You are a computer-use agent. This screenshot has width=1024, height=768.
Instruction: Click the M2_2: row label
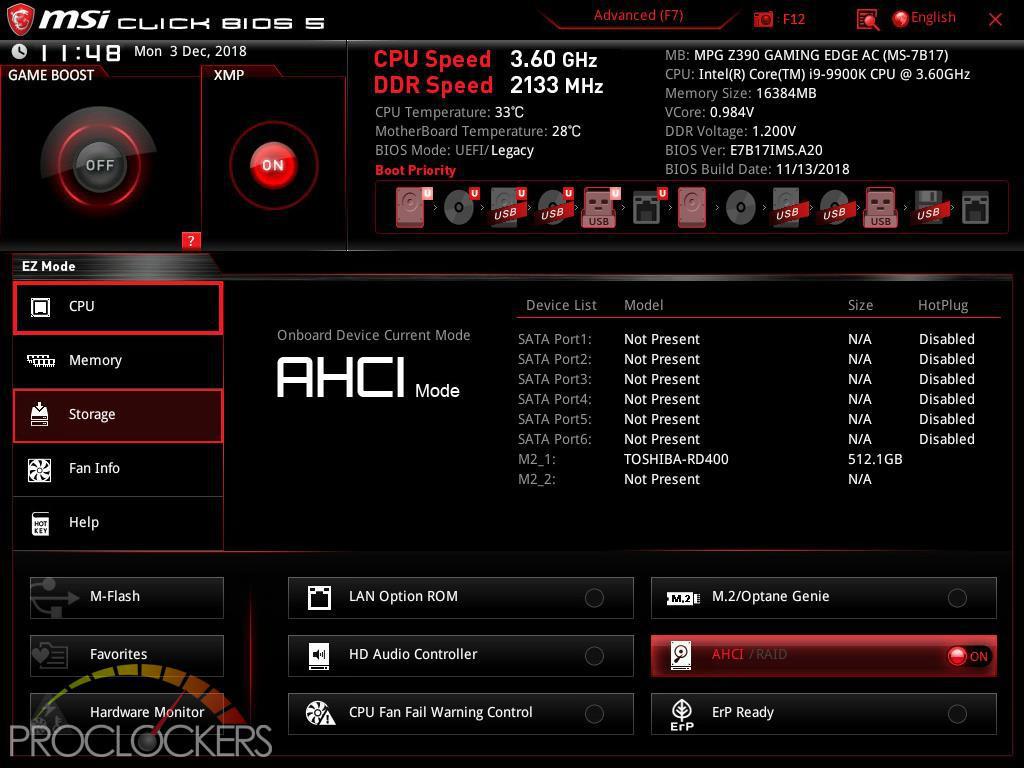point(537,479)
